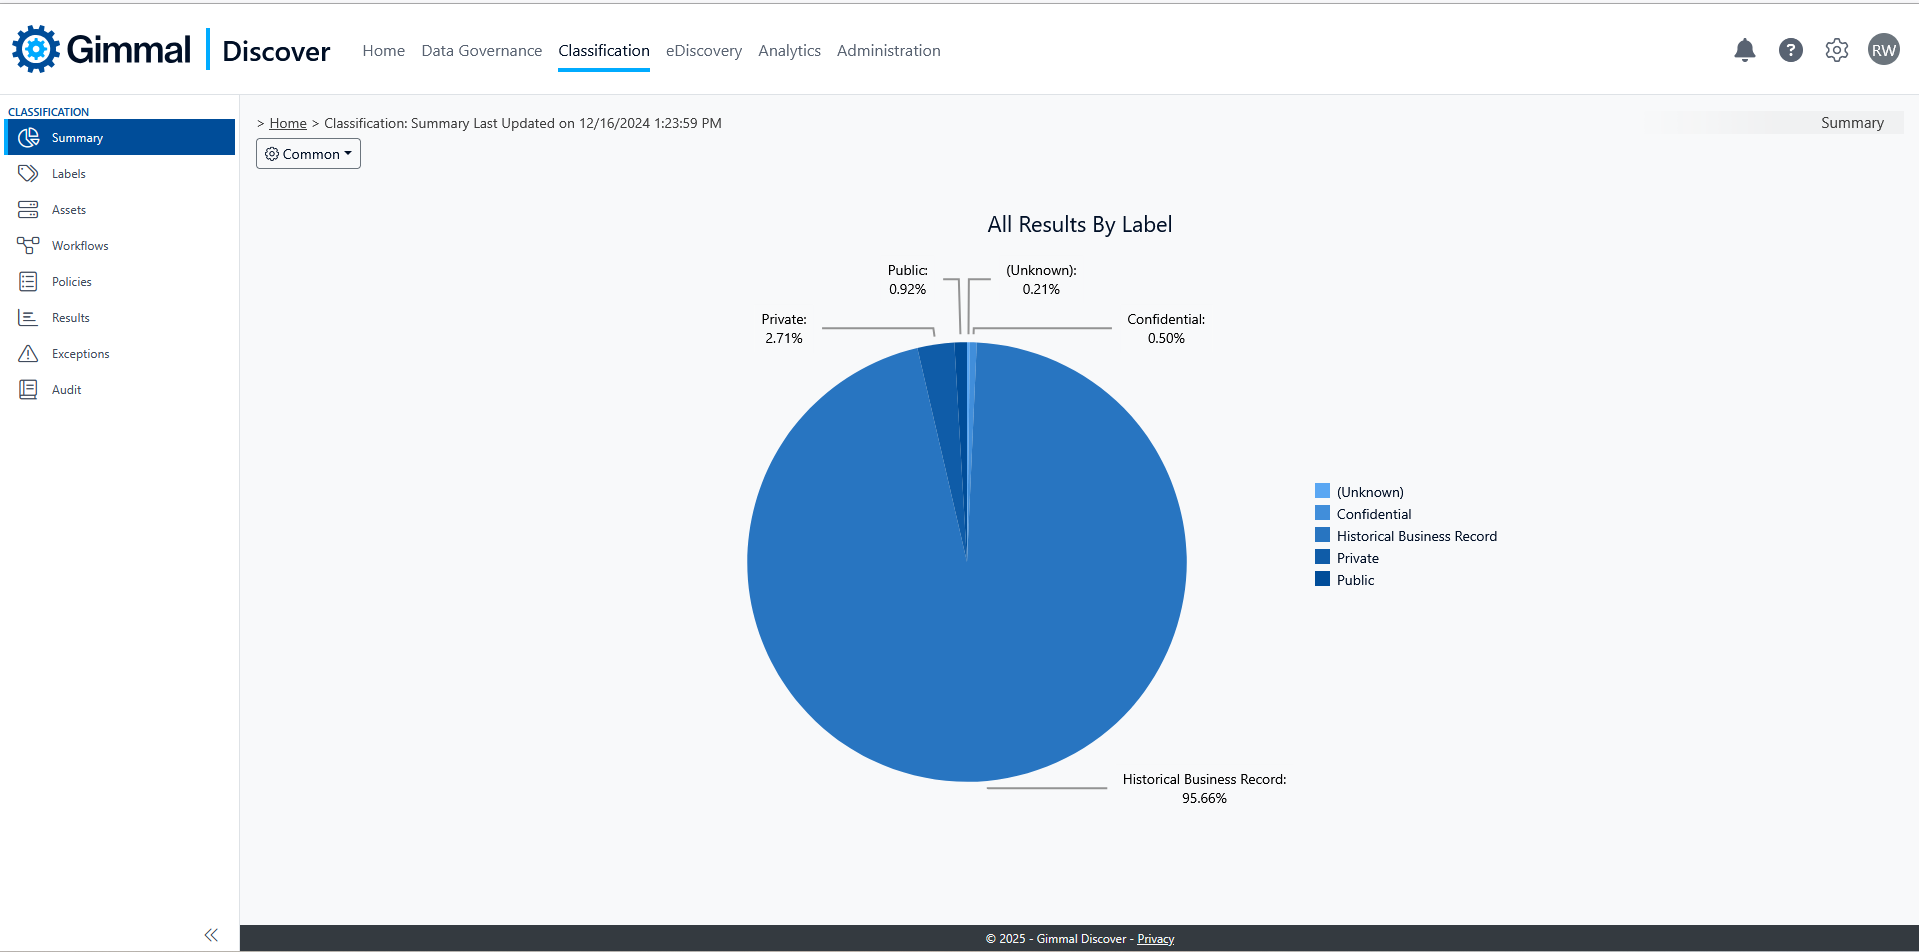Open Policies using its list icon
Image resolution: width=1919 pixels, height=952 pixels.
click(x=28, y=282)
